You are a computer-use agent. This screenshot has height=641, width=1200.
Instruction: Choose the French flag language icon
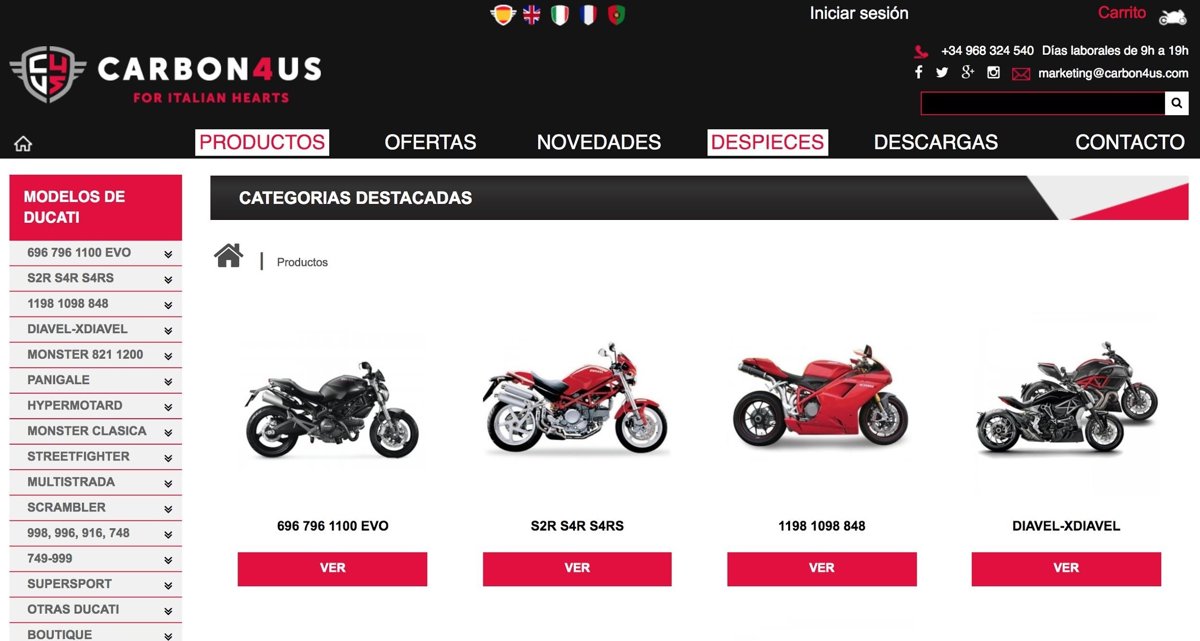click(588, 15)
